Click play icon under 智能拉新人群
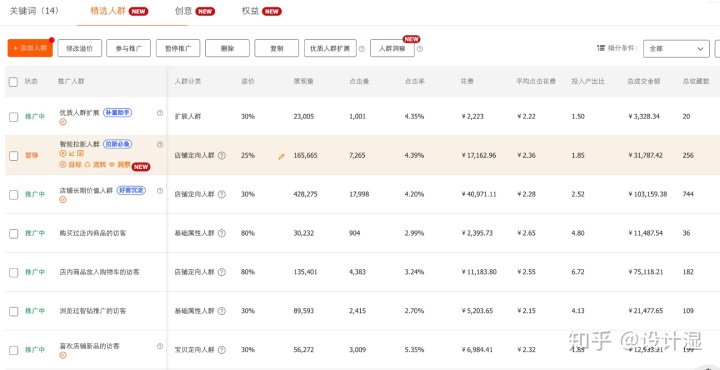Viewport: 720px width, 370px height. [63, 153]
